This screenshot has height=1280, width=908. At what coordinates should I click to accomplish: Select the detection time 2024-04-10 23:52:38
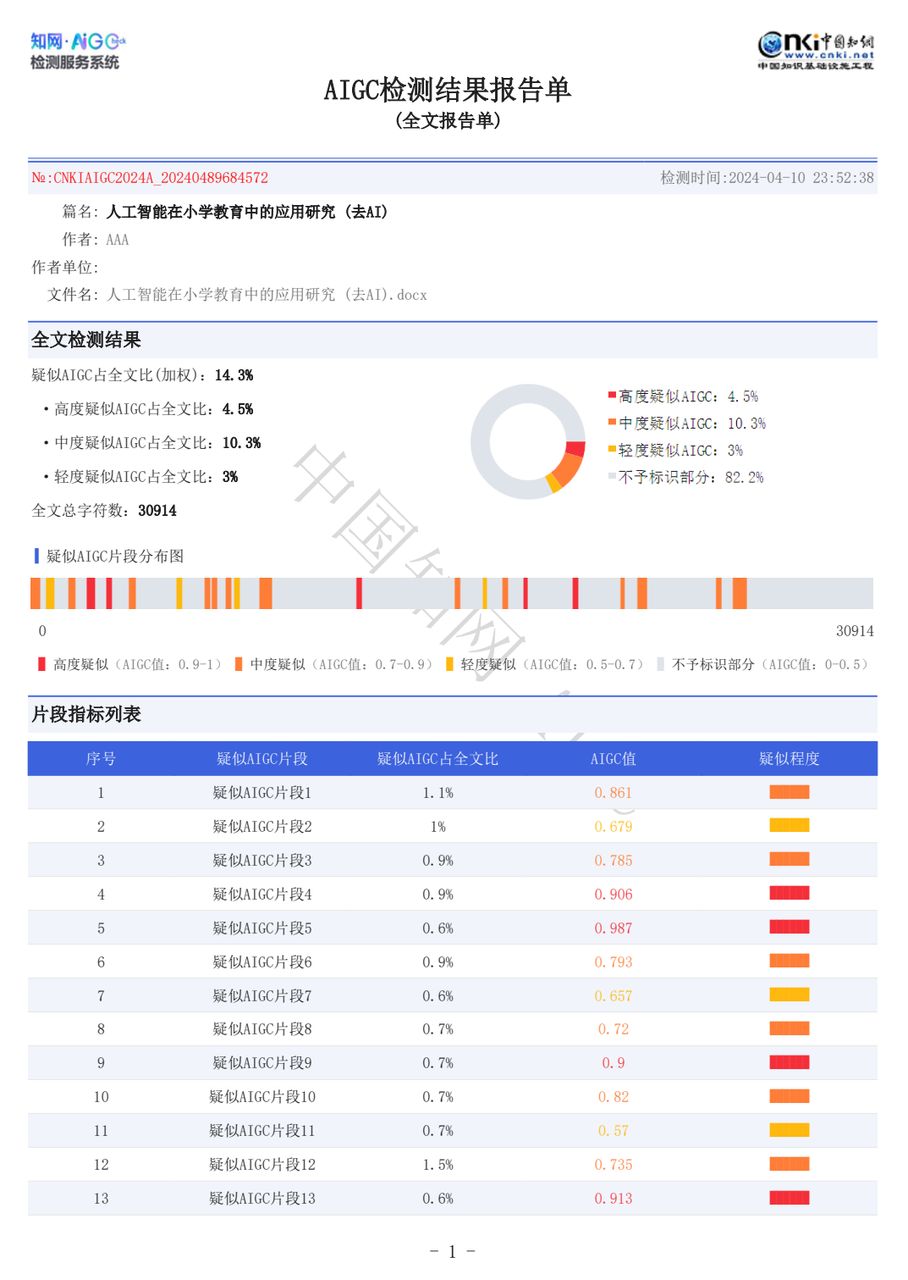801,178
